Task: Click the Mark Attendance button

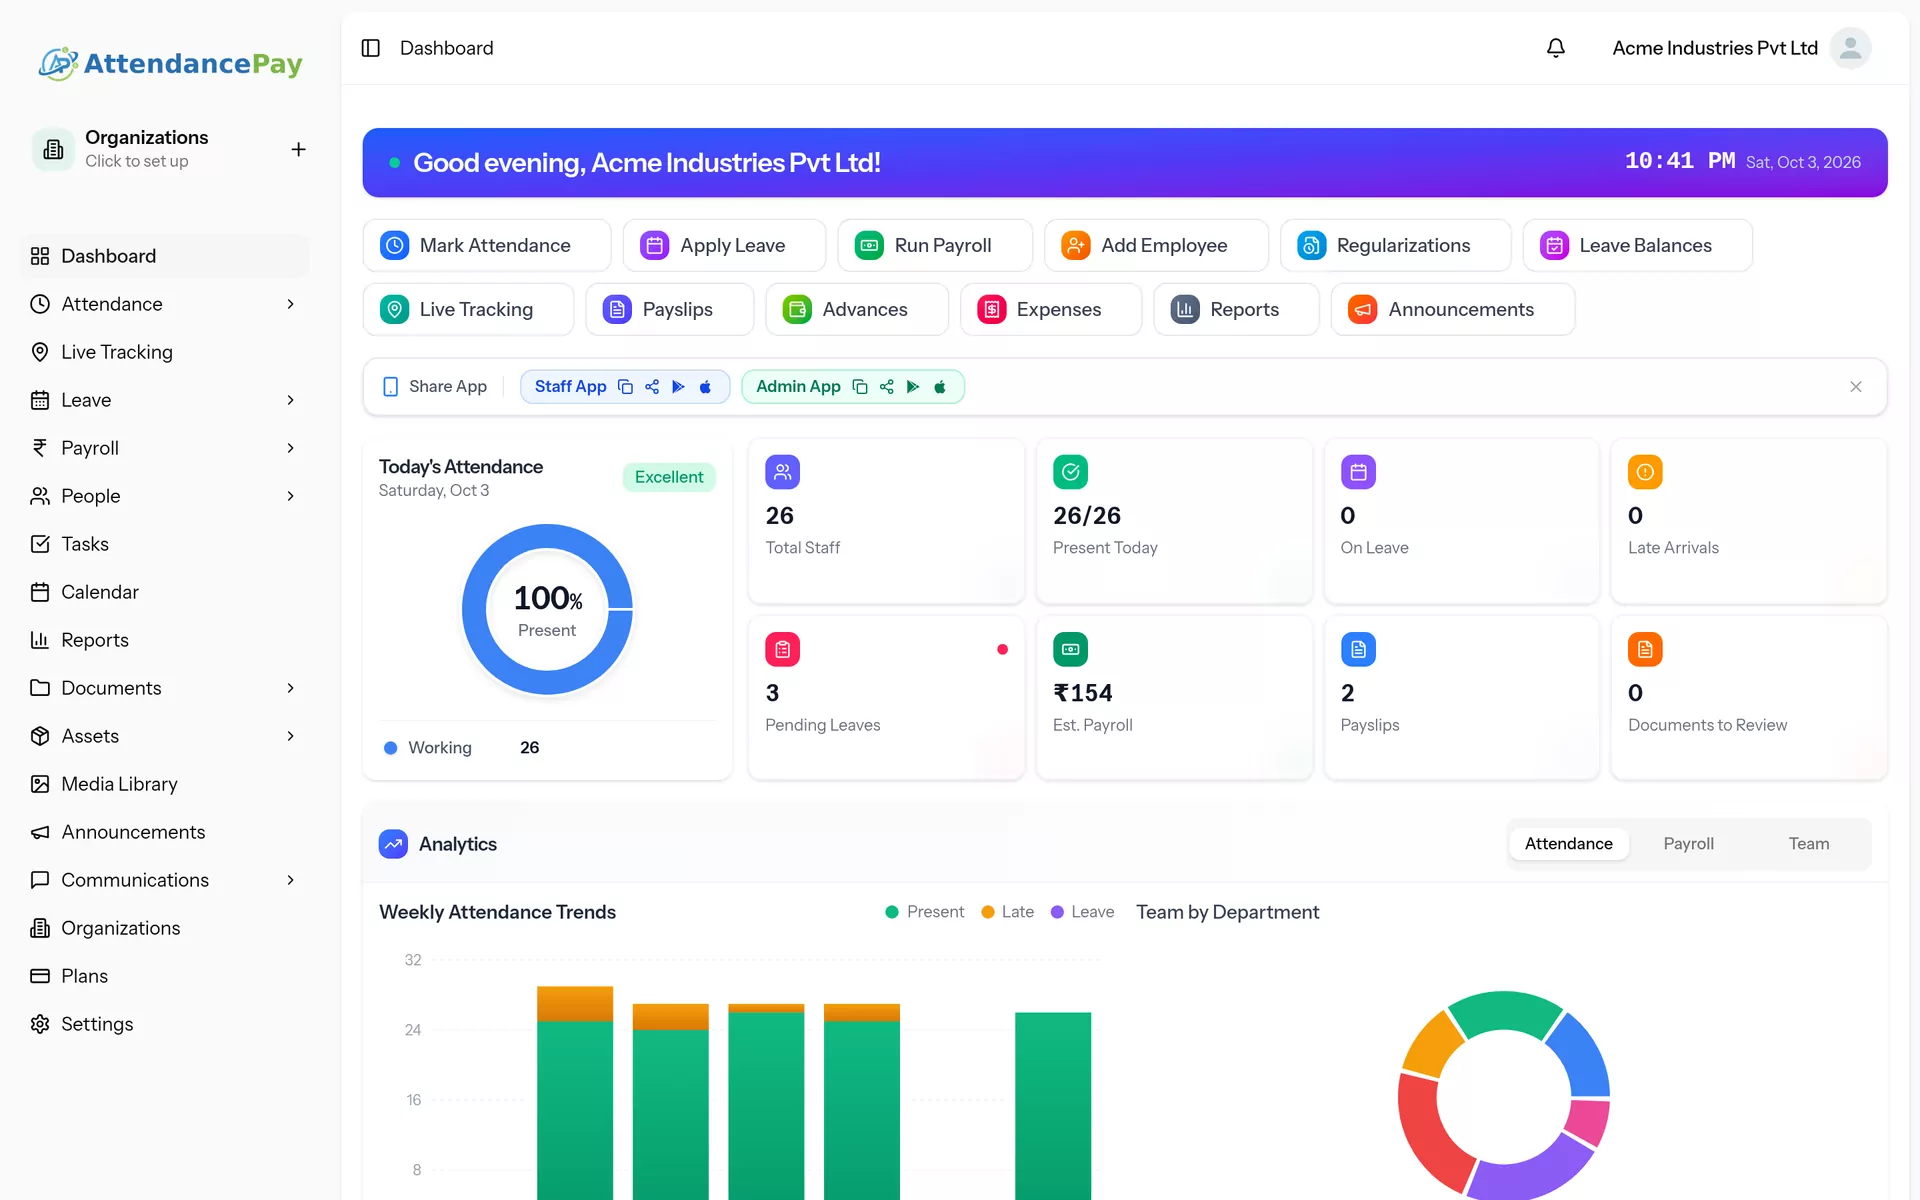Action: point(487,245)
